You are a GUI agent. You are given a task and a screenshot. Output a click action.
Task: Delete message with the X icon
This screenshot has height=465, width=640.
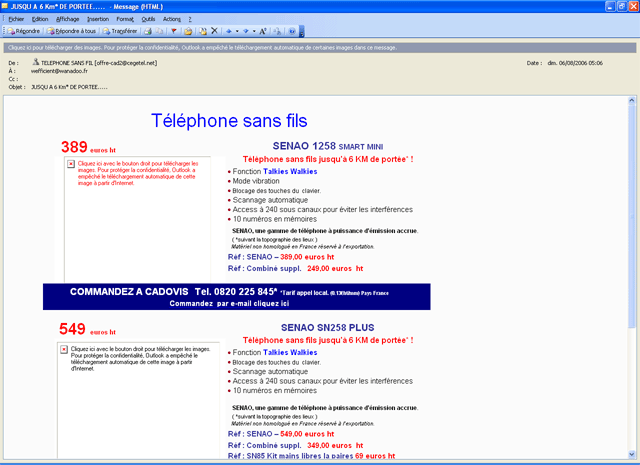[214, 31]
